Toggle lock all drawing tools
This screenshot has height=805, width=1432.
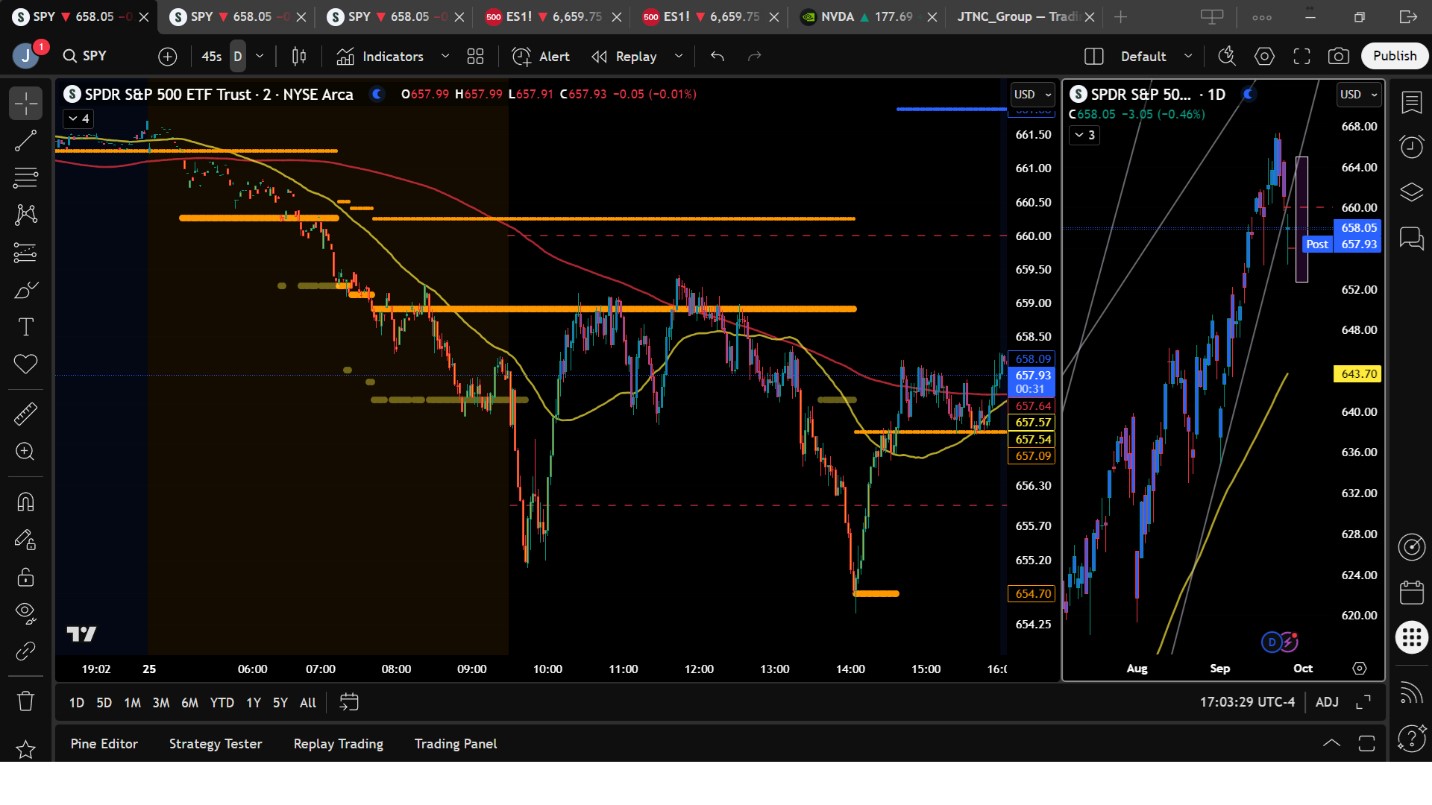[26, 577]
